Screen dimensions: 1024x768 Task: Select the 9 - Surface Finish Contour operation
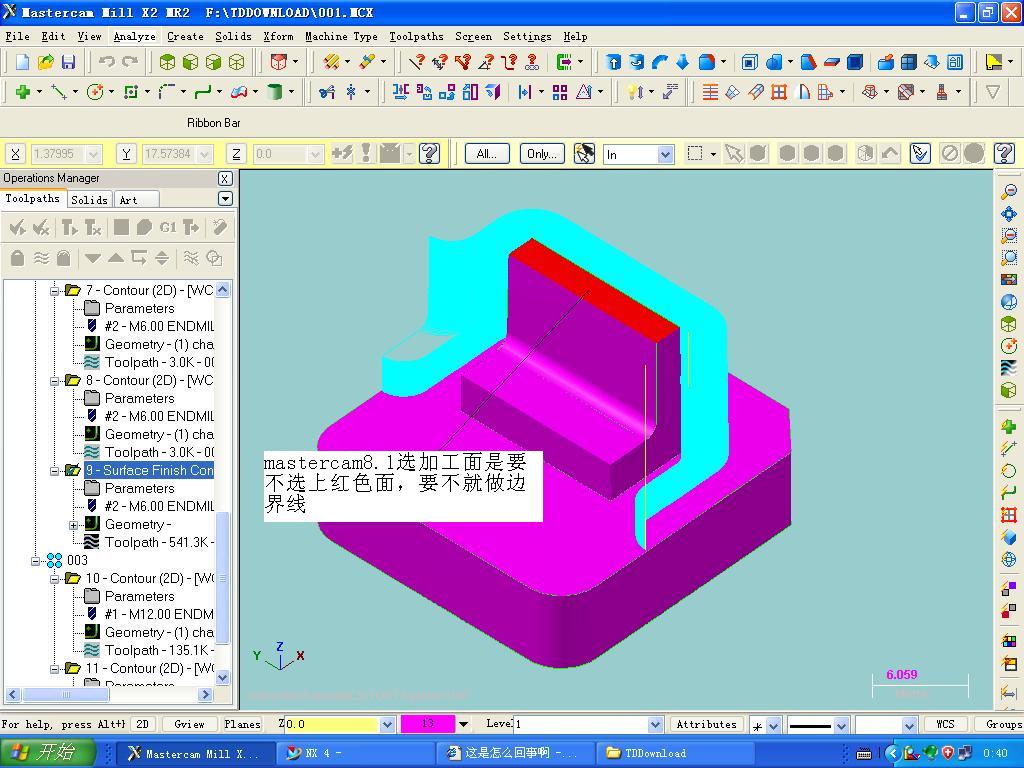(149, 470)
